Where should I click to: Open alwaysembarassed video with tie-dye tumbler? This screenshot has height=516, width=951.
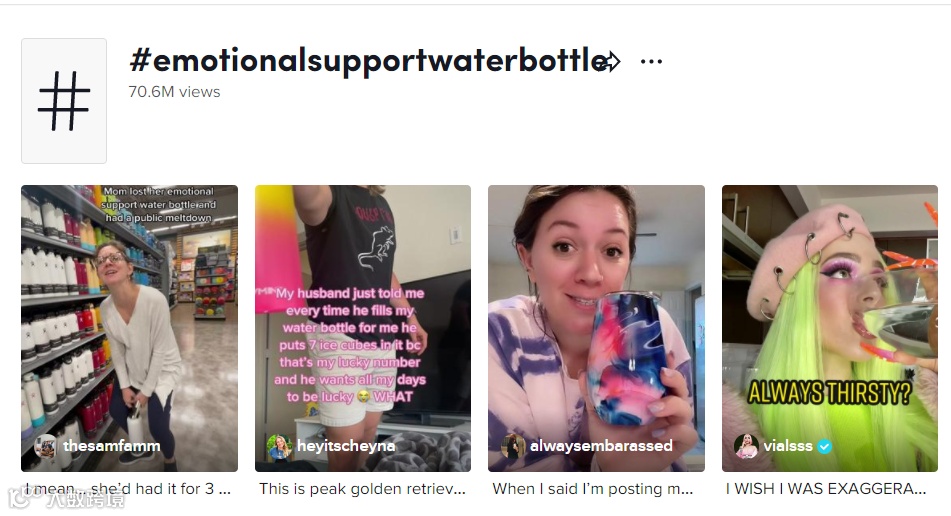(596, 328)
